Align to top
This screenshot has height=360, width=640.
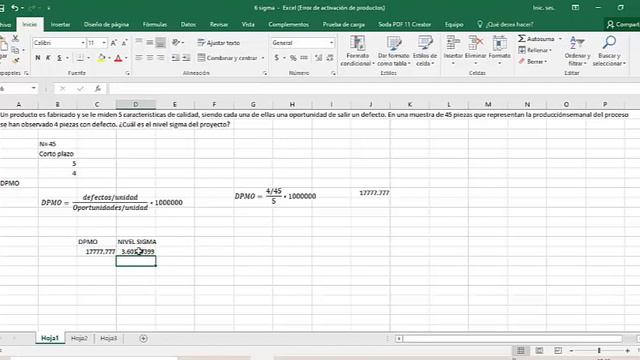[139, 42]
